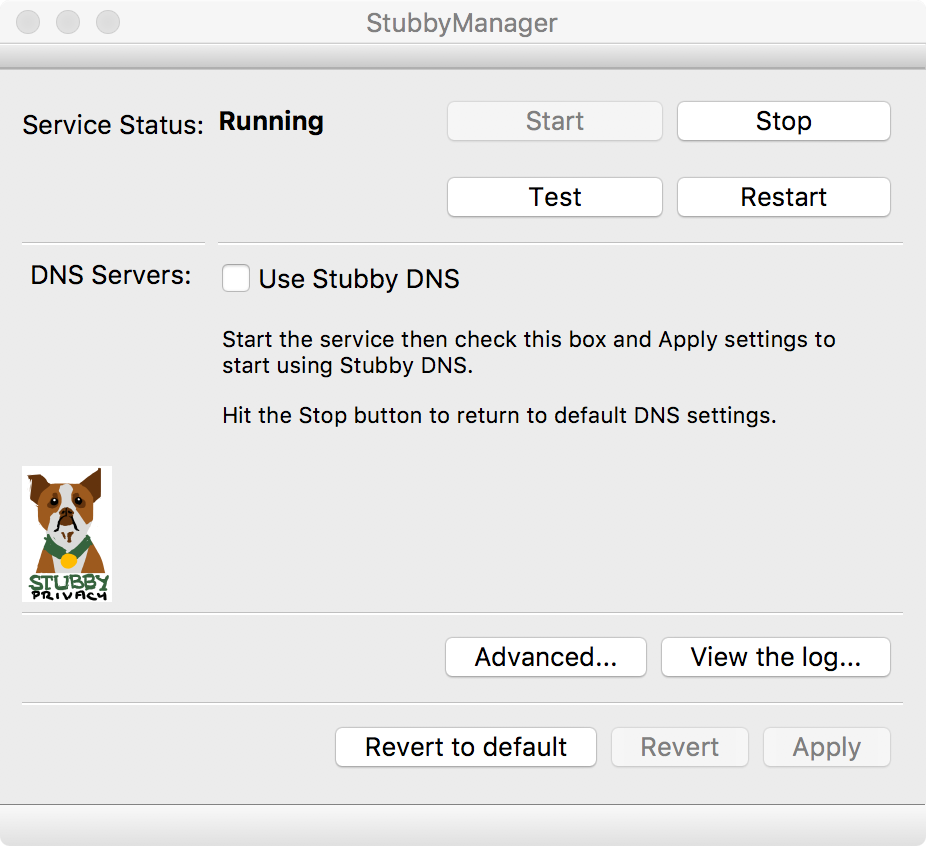Click the Apply button
This screenshot has width=926, height=846.
[827, 747]
